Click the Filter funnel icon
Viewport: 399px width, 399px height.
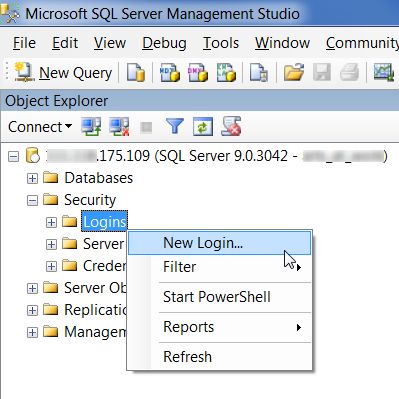coord(175,127)
